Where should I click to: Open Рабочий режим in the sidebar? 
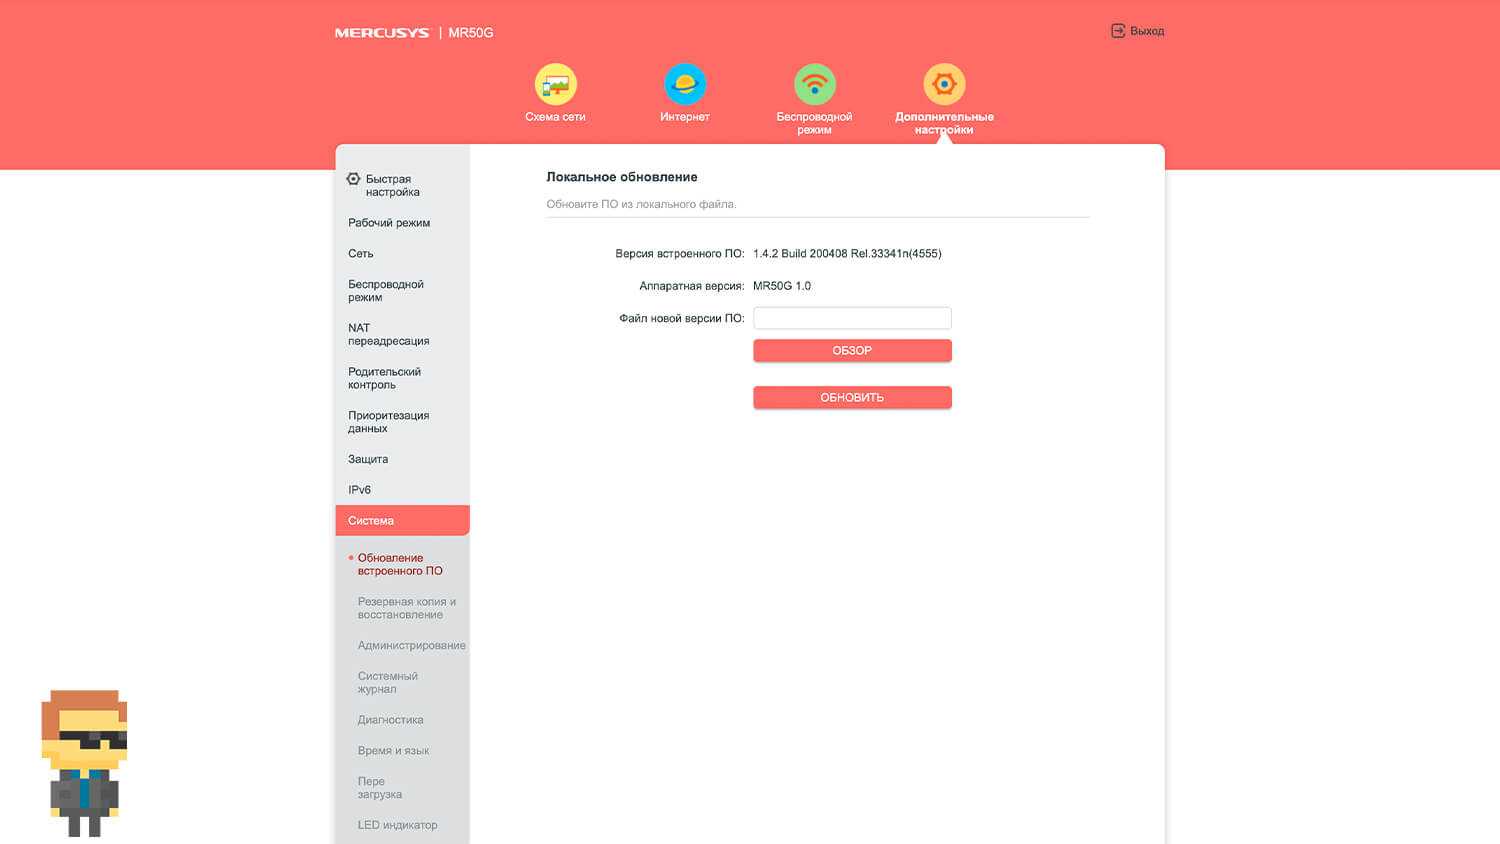(389, 223)
